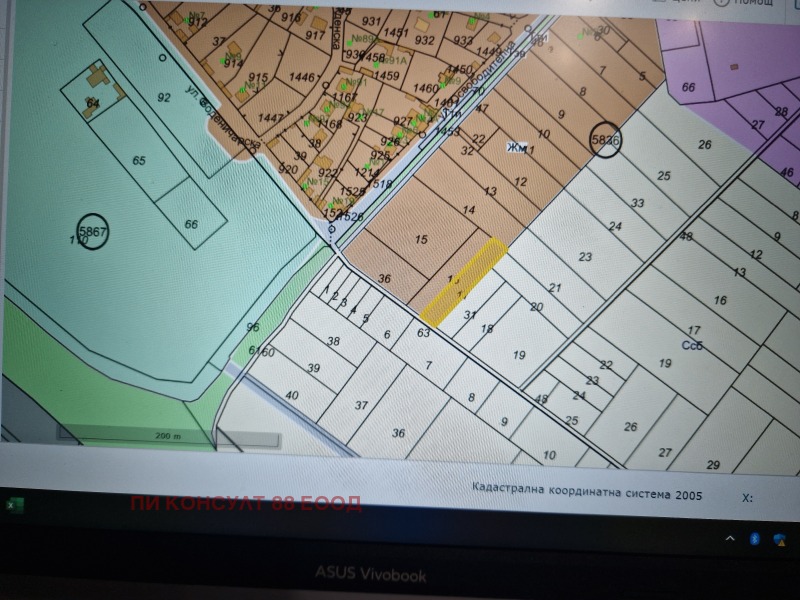This screenshot has height=600, width=800.
Task: Expand the hidden system tray icons chevron
Action: click(729, 539)
